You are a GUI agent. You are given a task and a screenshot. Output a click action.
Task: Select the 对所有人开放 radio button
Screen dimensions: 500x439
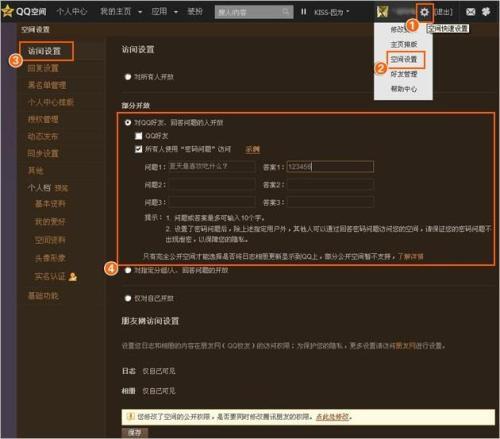(x=128, y=77)
